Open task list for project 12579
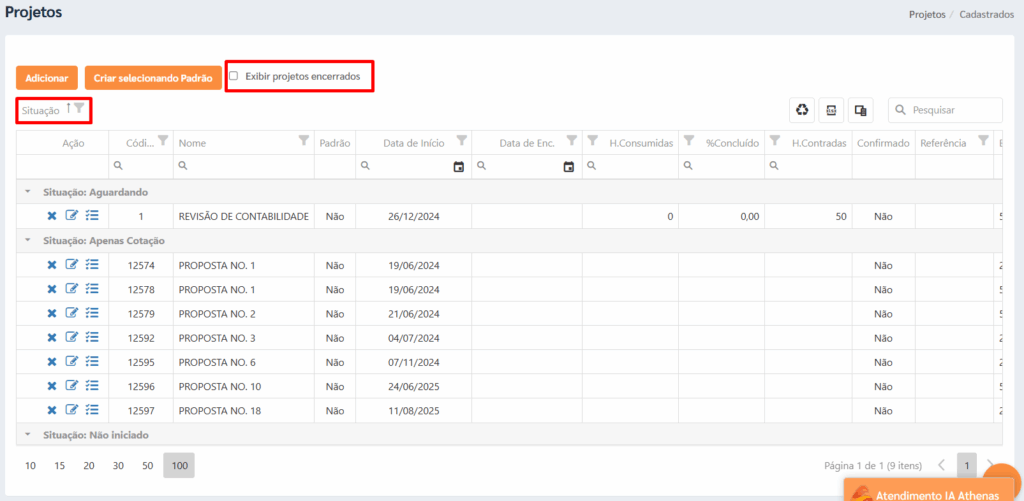The image size is (1024, 501). pyautogui.click(x=92, y=313)
